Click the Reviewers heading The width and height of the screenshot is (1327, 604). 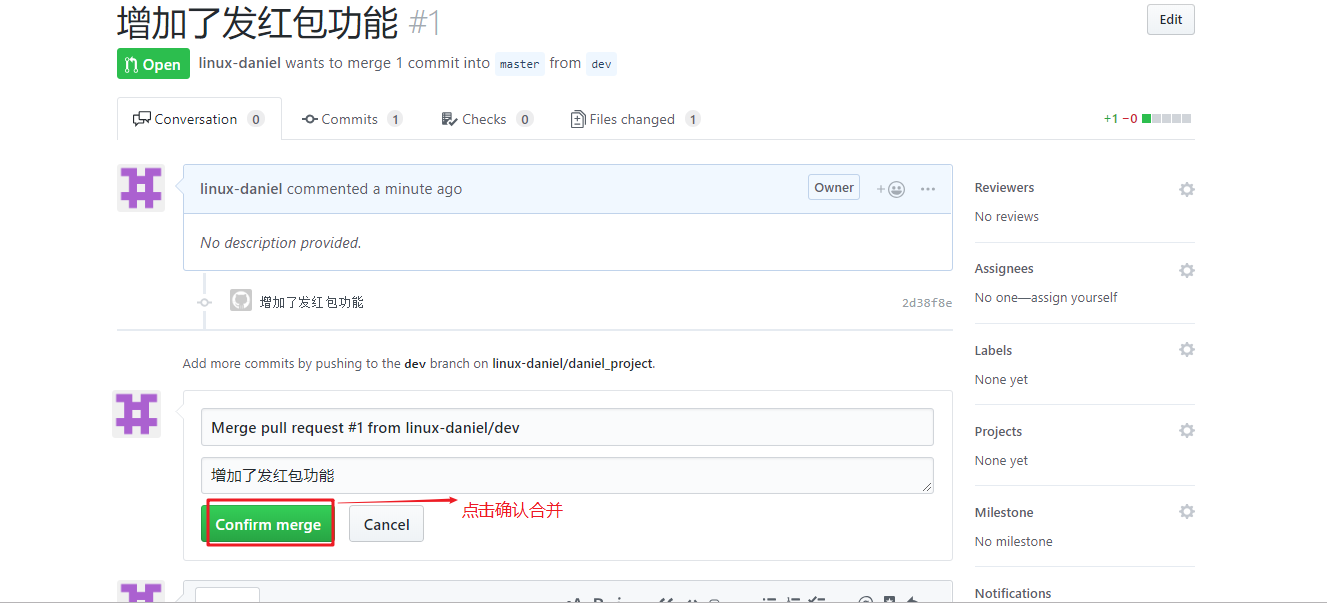coord(1004,188)
